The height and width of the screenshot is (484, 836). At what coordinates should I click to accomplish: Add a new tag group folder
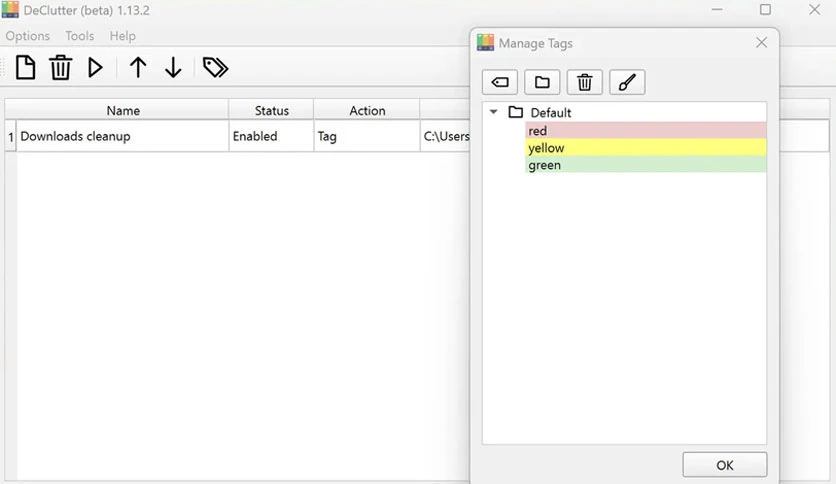point(542,82)
